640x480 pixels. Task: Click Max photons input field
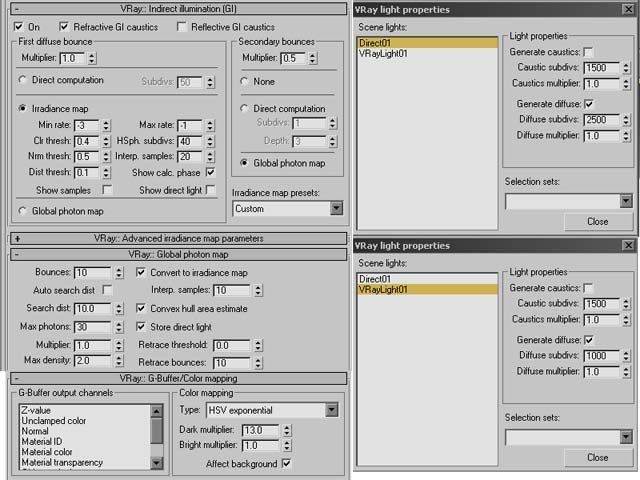(x=93, y=327)
